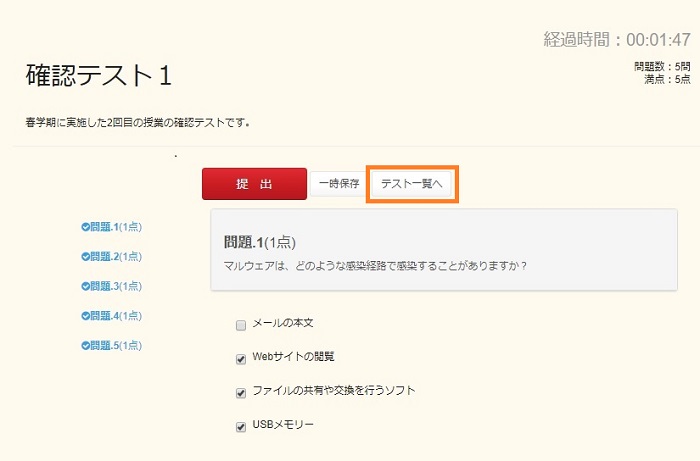Go back via テスト一覧へ button

pyautogui.click(x=411, y=184)
